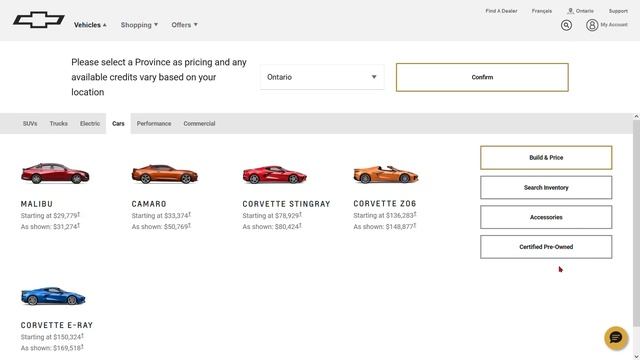Image resolution: width=640 pixels, height=360 pixels.
Task: Click the Certified Pre-Owned button
Action: point(546,247)
